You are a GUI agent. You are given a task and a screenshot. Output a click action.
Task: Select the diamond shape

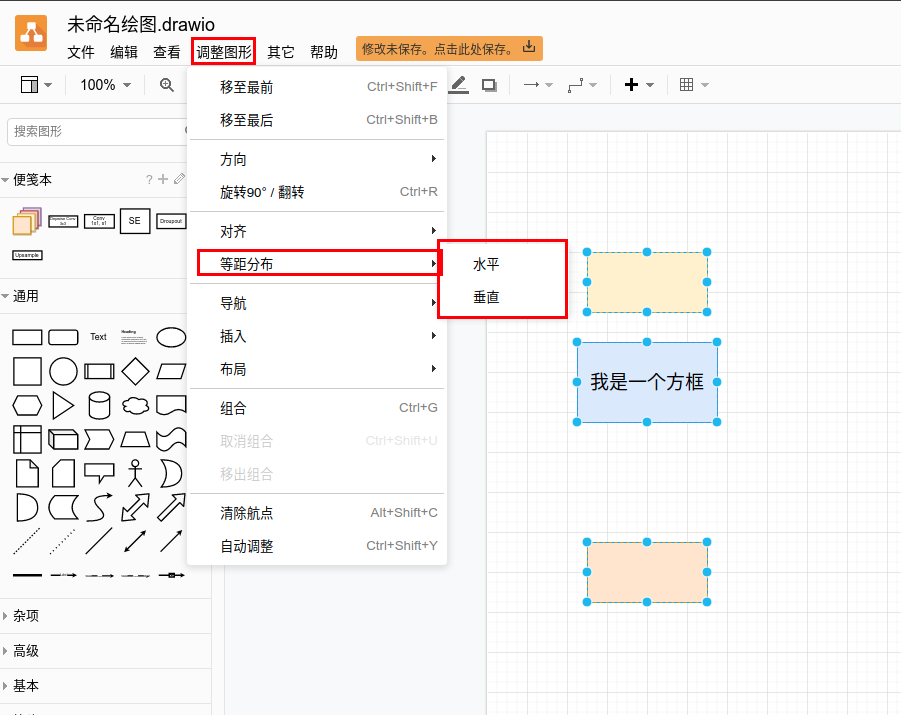click(136, 371)
